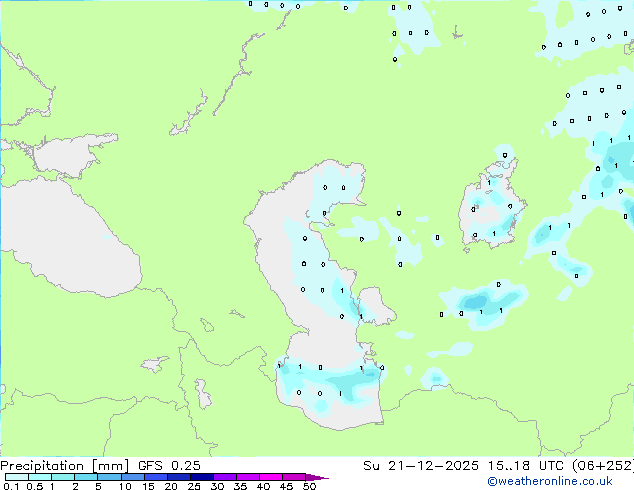The image size is (634, 490).
Task: Click the '0.5' legend value
Action: coord(34,486)
